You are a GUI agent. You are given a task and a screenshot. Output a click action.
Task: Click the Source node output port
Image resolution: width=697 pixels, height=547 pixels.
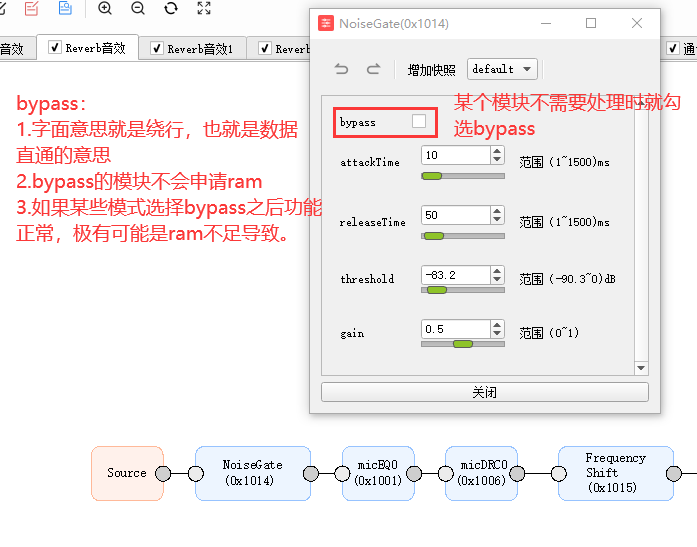coord(163,474)
